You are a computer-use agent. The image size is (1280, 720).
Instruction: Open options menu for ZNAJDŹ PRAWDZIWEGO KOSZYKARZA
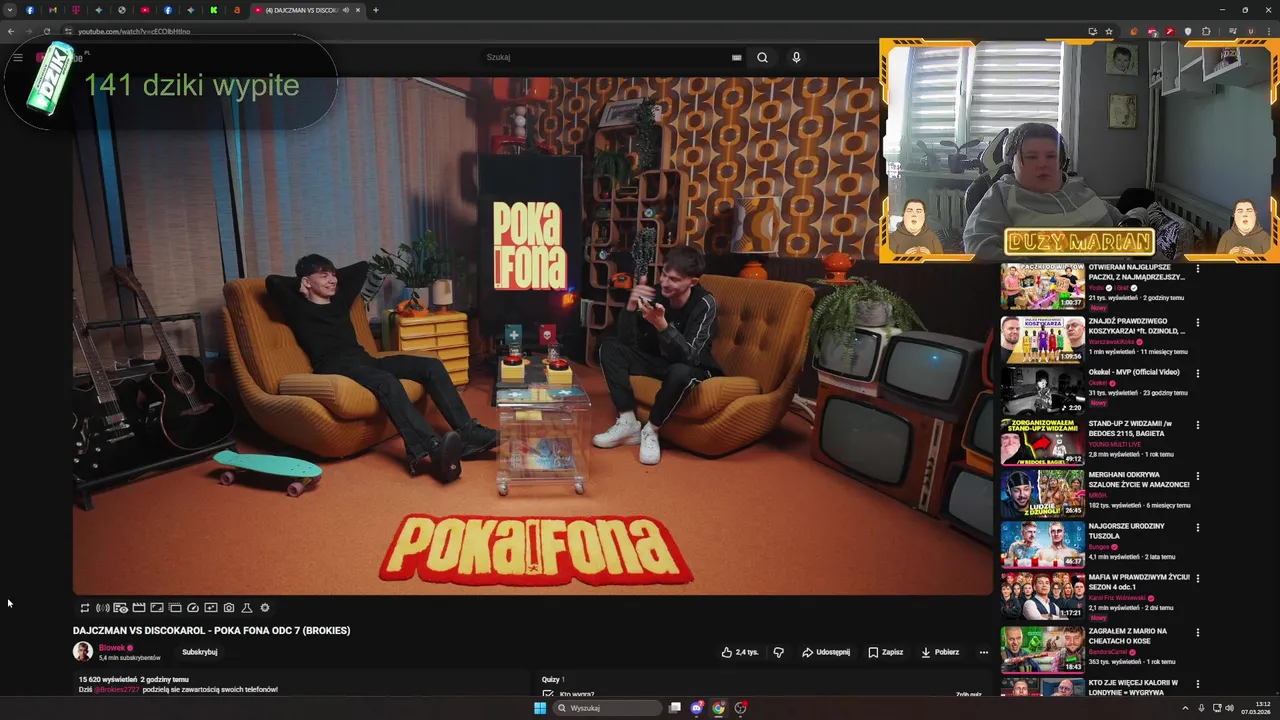(1198, 322)
